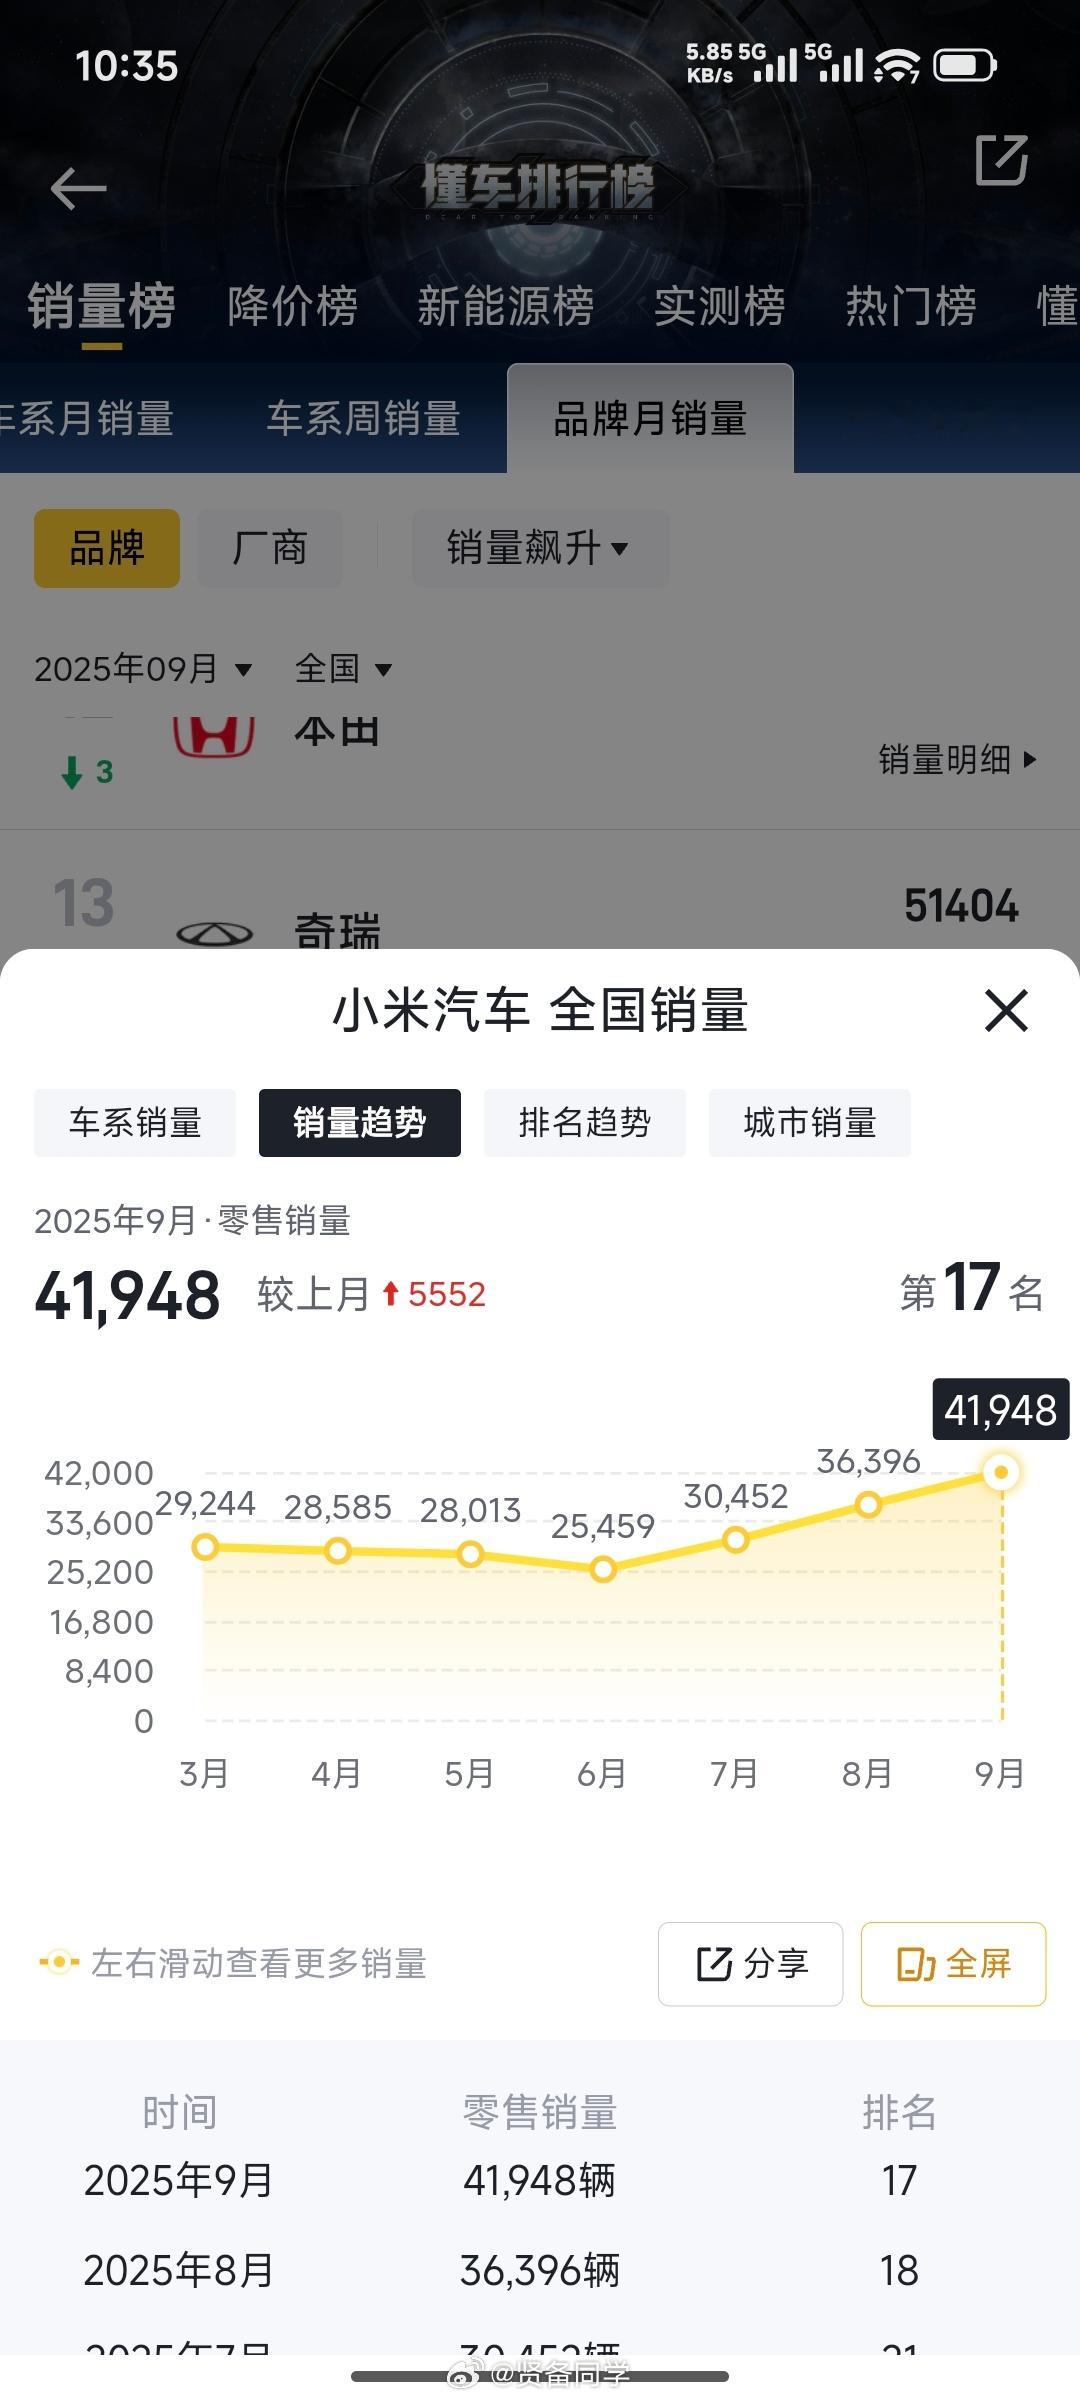Select the 城市销量 panel tab
The width and height of the screenshot is (1080, 2400).
(x=810, y=1123)
